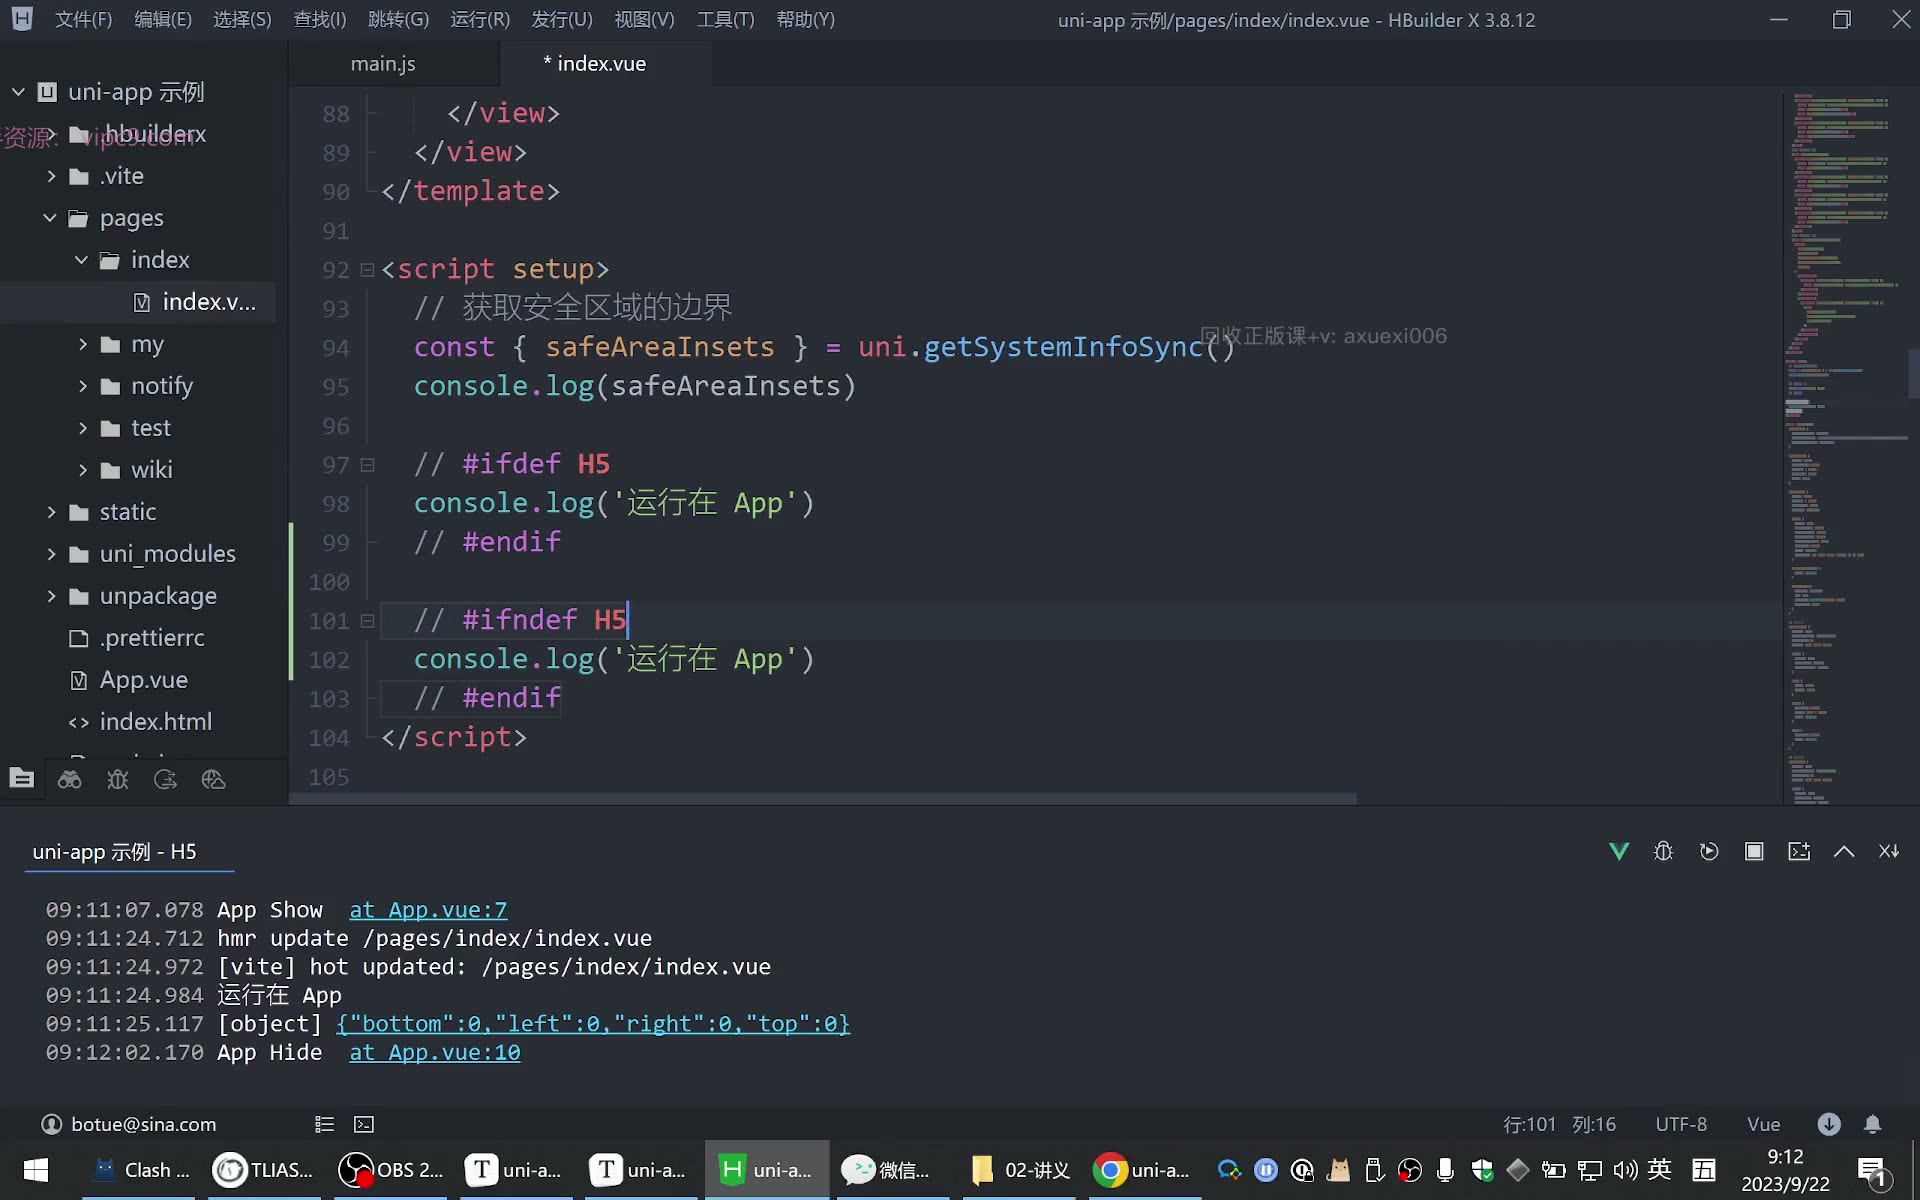Click the download update icon in status bar
The height and width of the screenshot is (1200, 1920).
click(x=1829, y=1124)
